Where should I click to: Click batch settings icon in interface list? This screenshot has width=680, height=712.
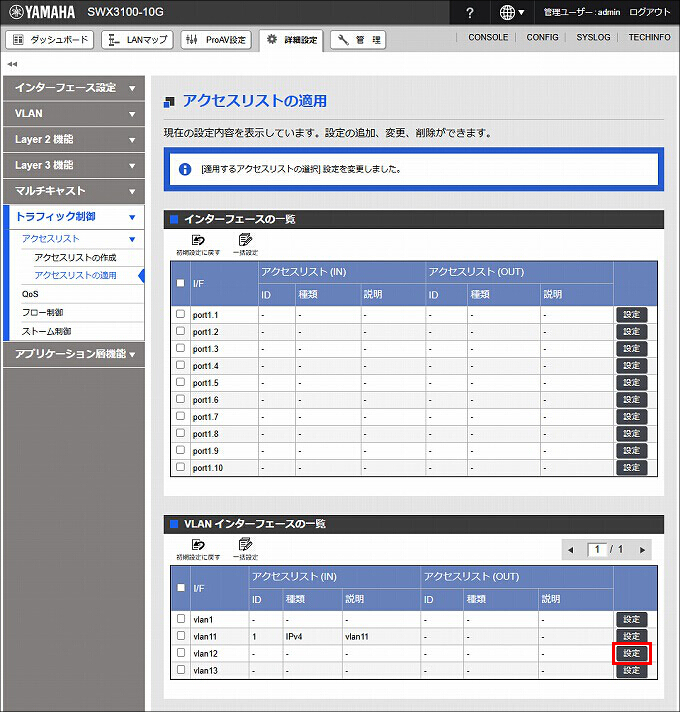pyautogui.click(x=245, y=242)
